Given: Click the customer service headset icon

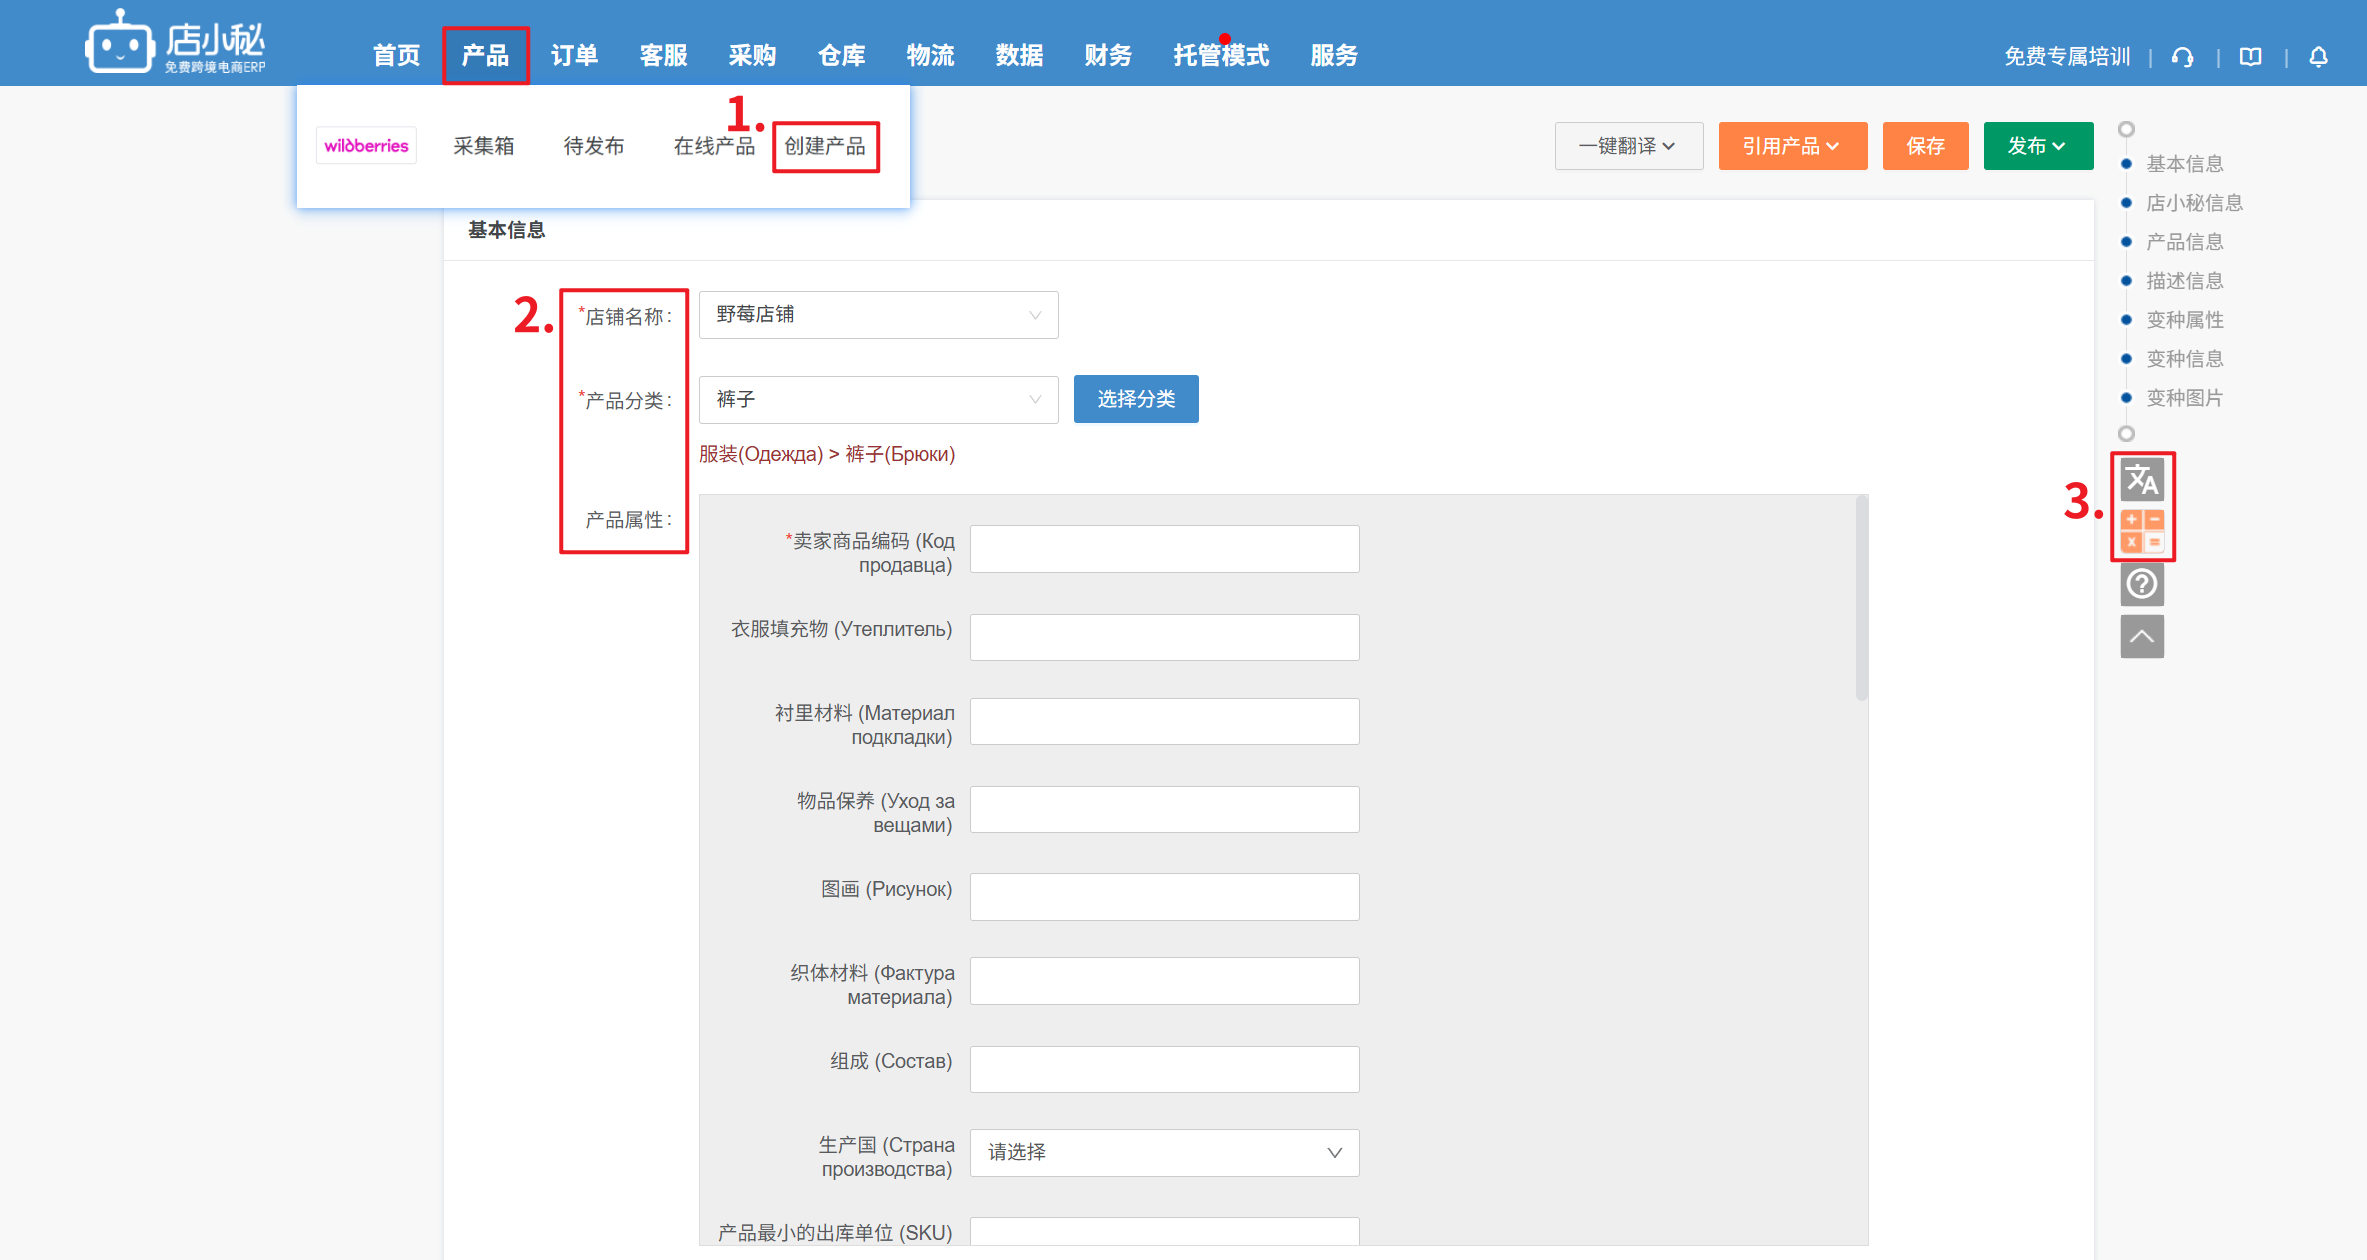Looking at the screenshot, I should click(x=2182, y=57).
